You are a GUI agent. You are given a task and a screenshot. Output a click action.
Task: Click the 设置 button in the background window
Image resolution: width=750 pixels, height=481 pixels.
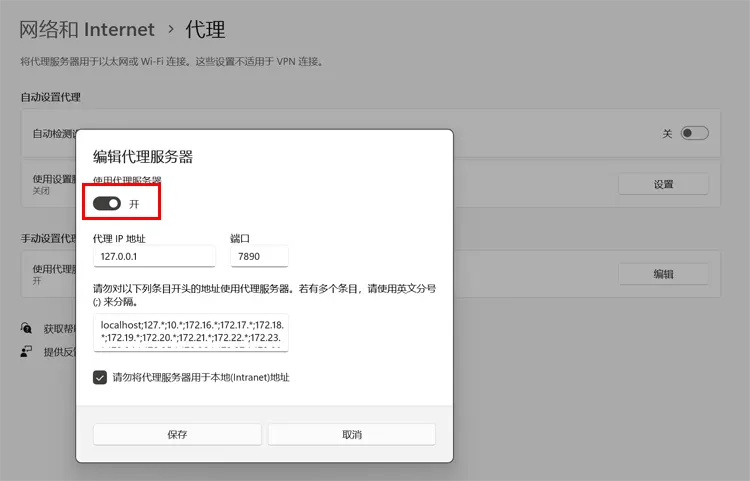click(663, 184)
